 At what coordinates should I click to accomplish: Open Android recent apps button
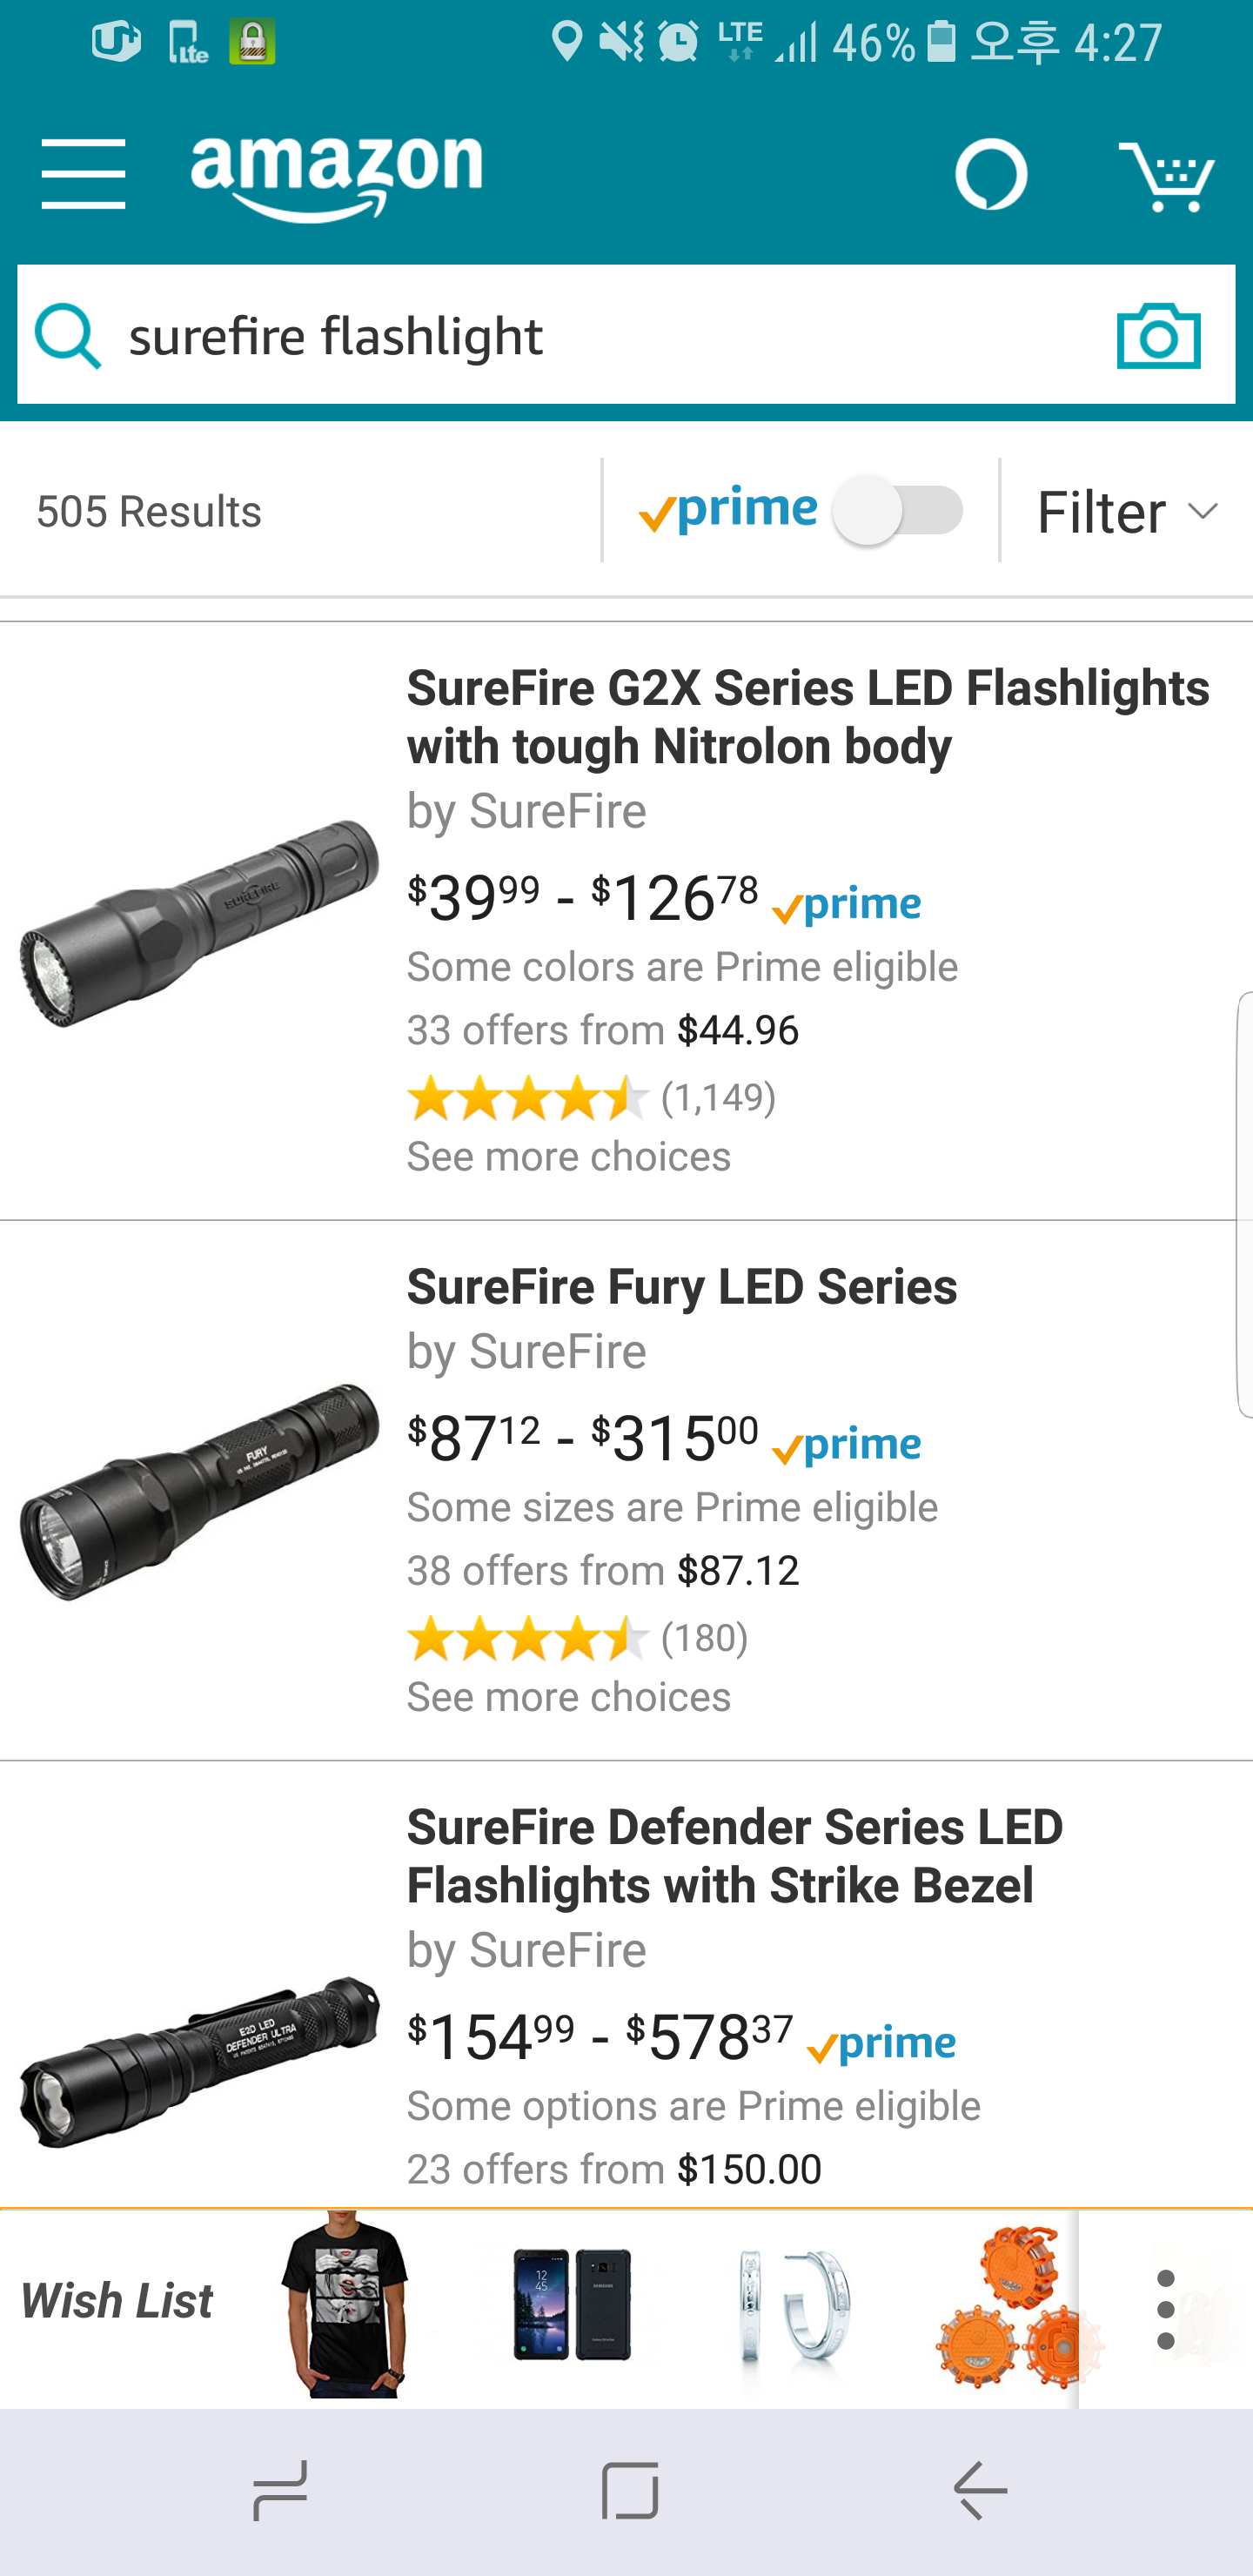tap(280, 2490)
